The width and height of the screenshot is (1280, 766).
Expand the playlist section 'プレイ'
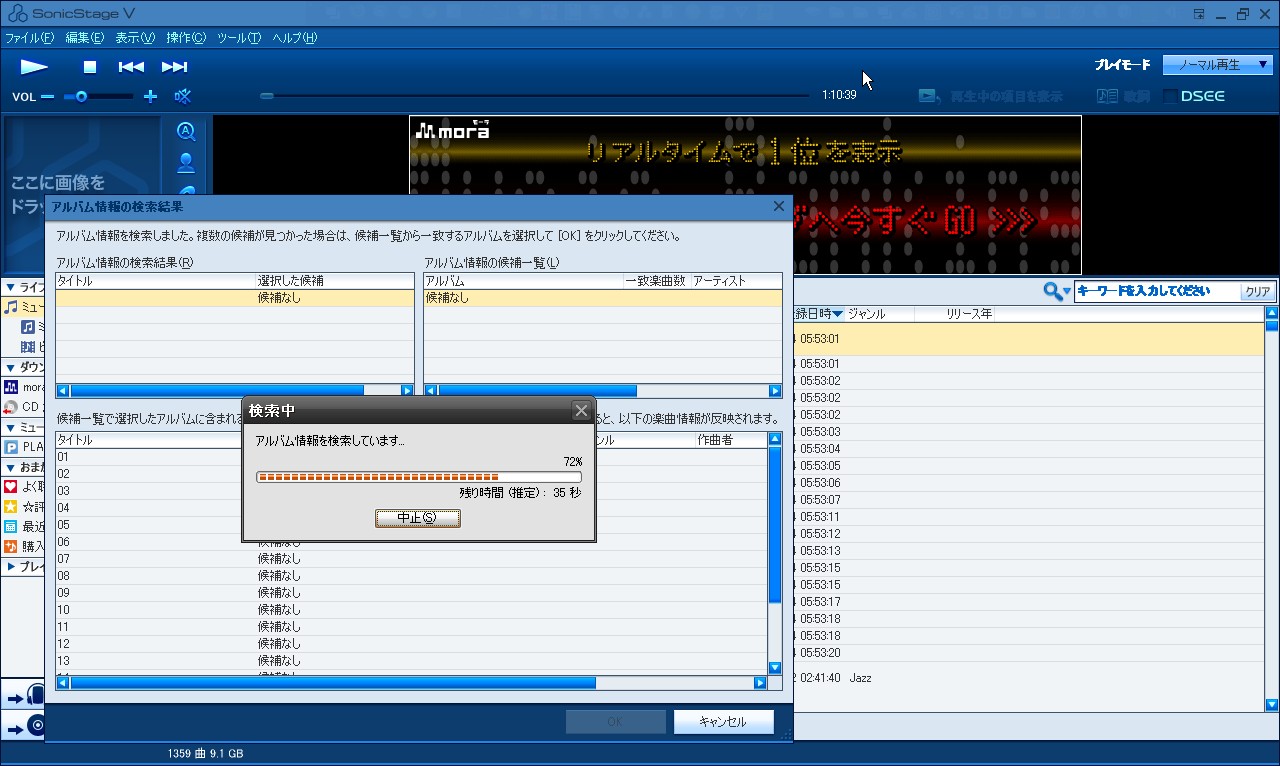(10, 567)
